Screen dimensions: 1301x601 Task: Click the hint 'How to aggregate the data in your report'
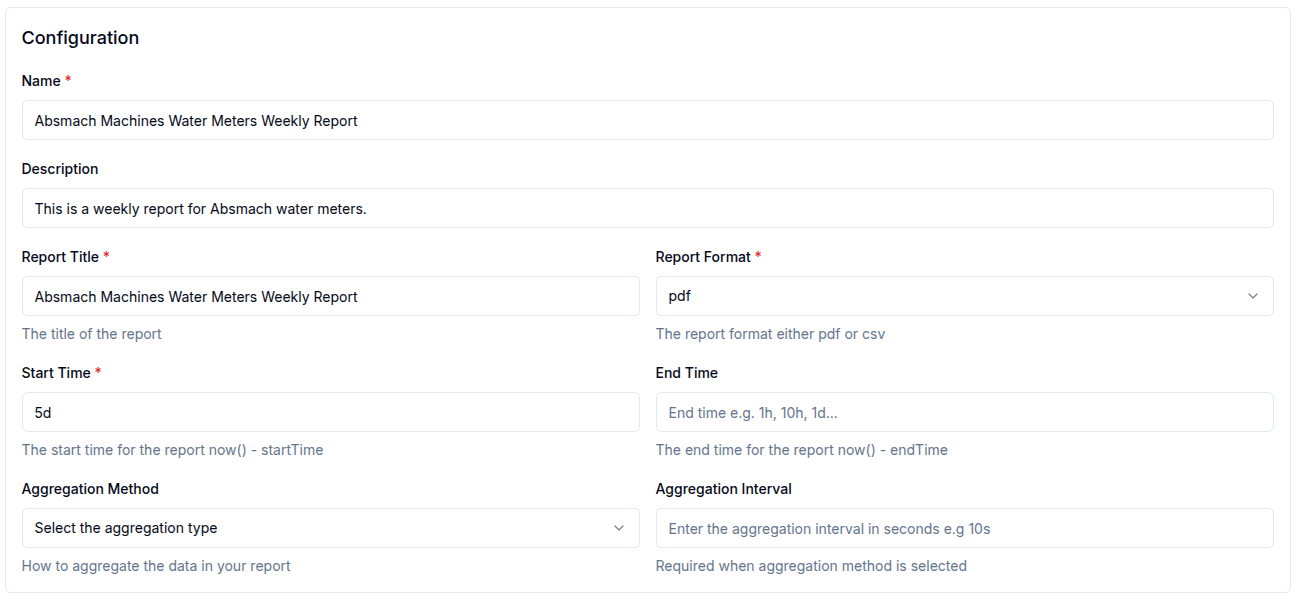tap(155, 565)
